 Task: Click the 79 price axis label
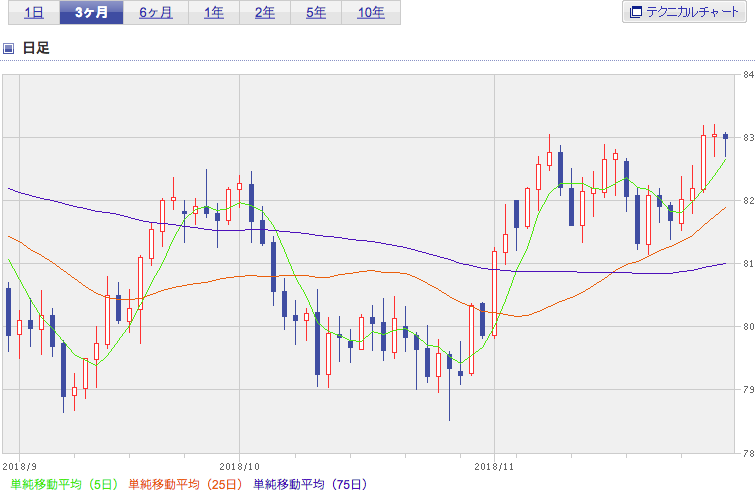pyautogui.click(x=748, y=389)
